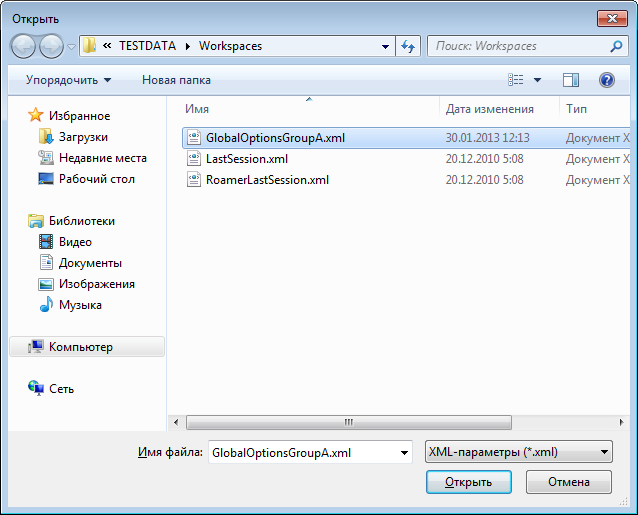Viewport: 638px width, 515px height.
Task: Click the scroll right arrow
Action: click(621, 422)
